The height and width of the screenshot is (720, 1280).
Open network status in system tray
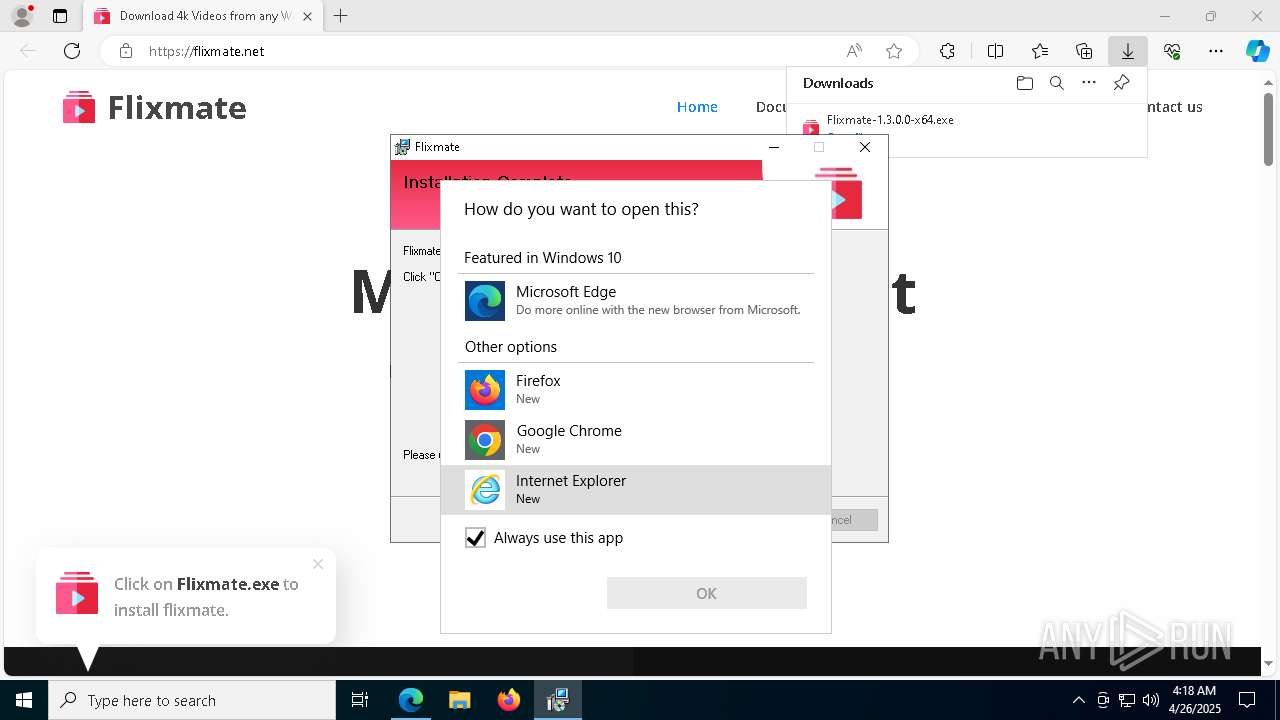[x=1127, y=700]
